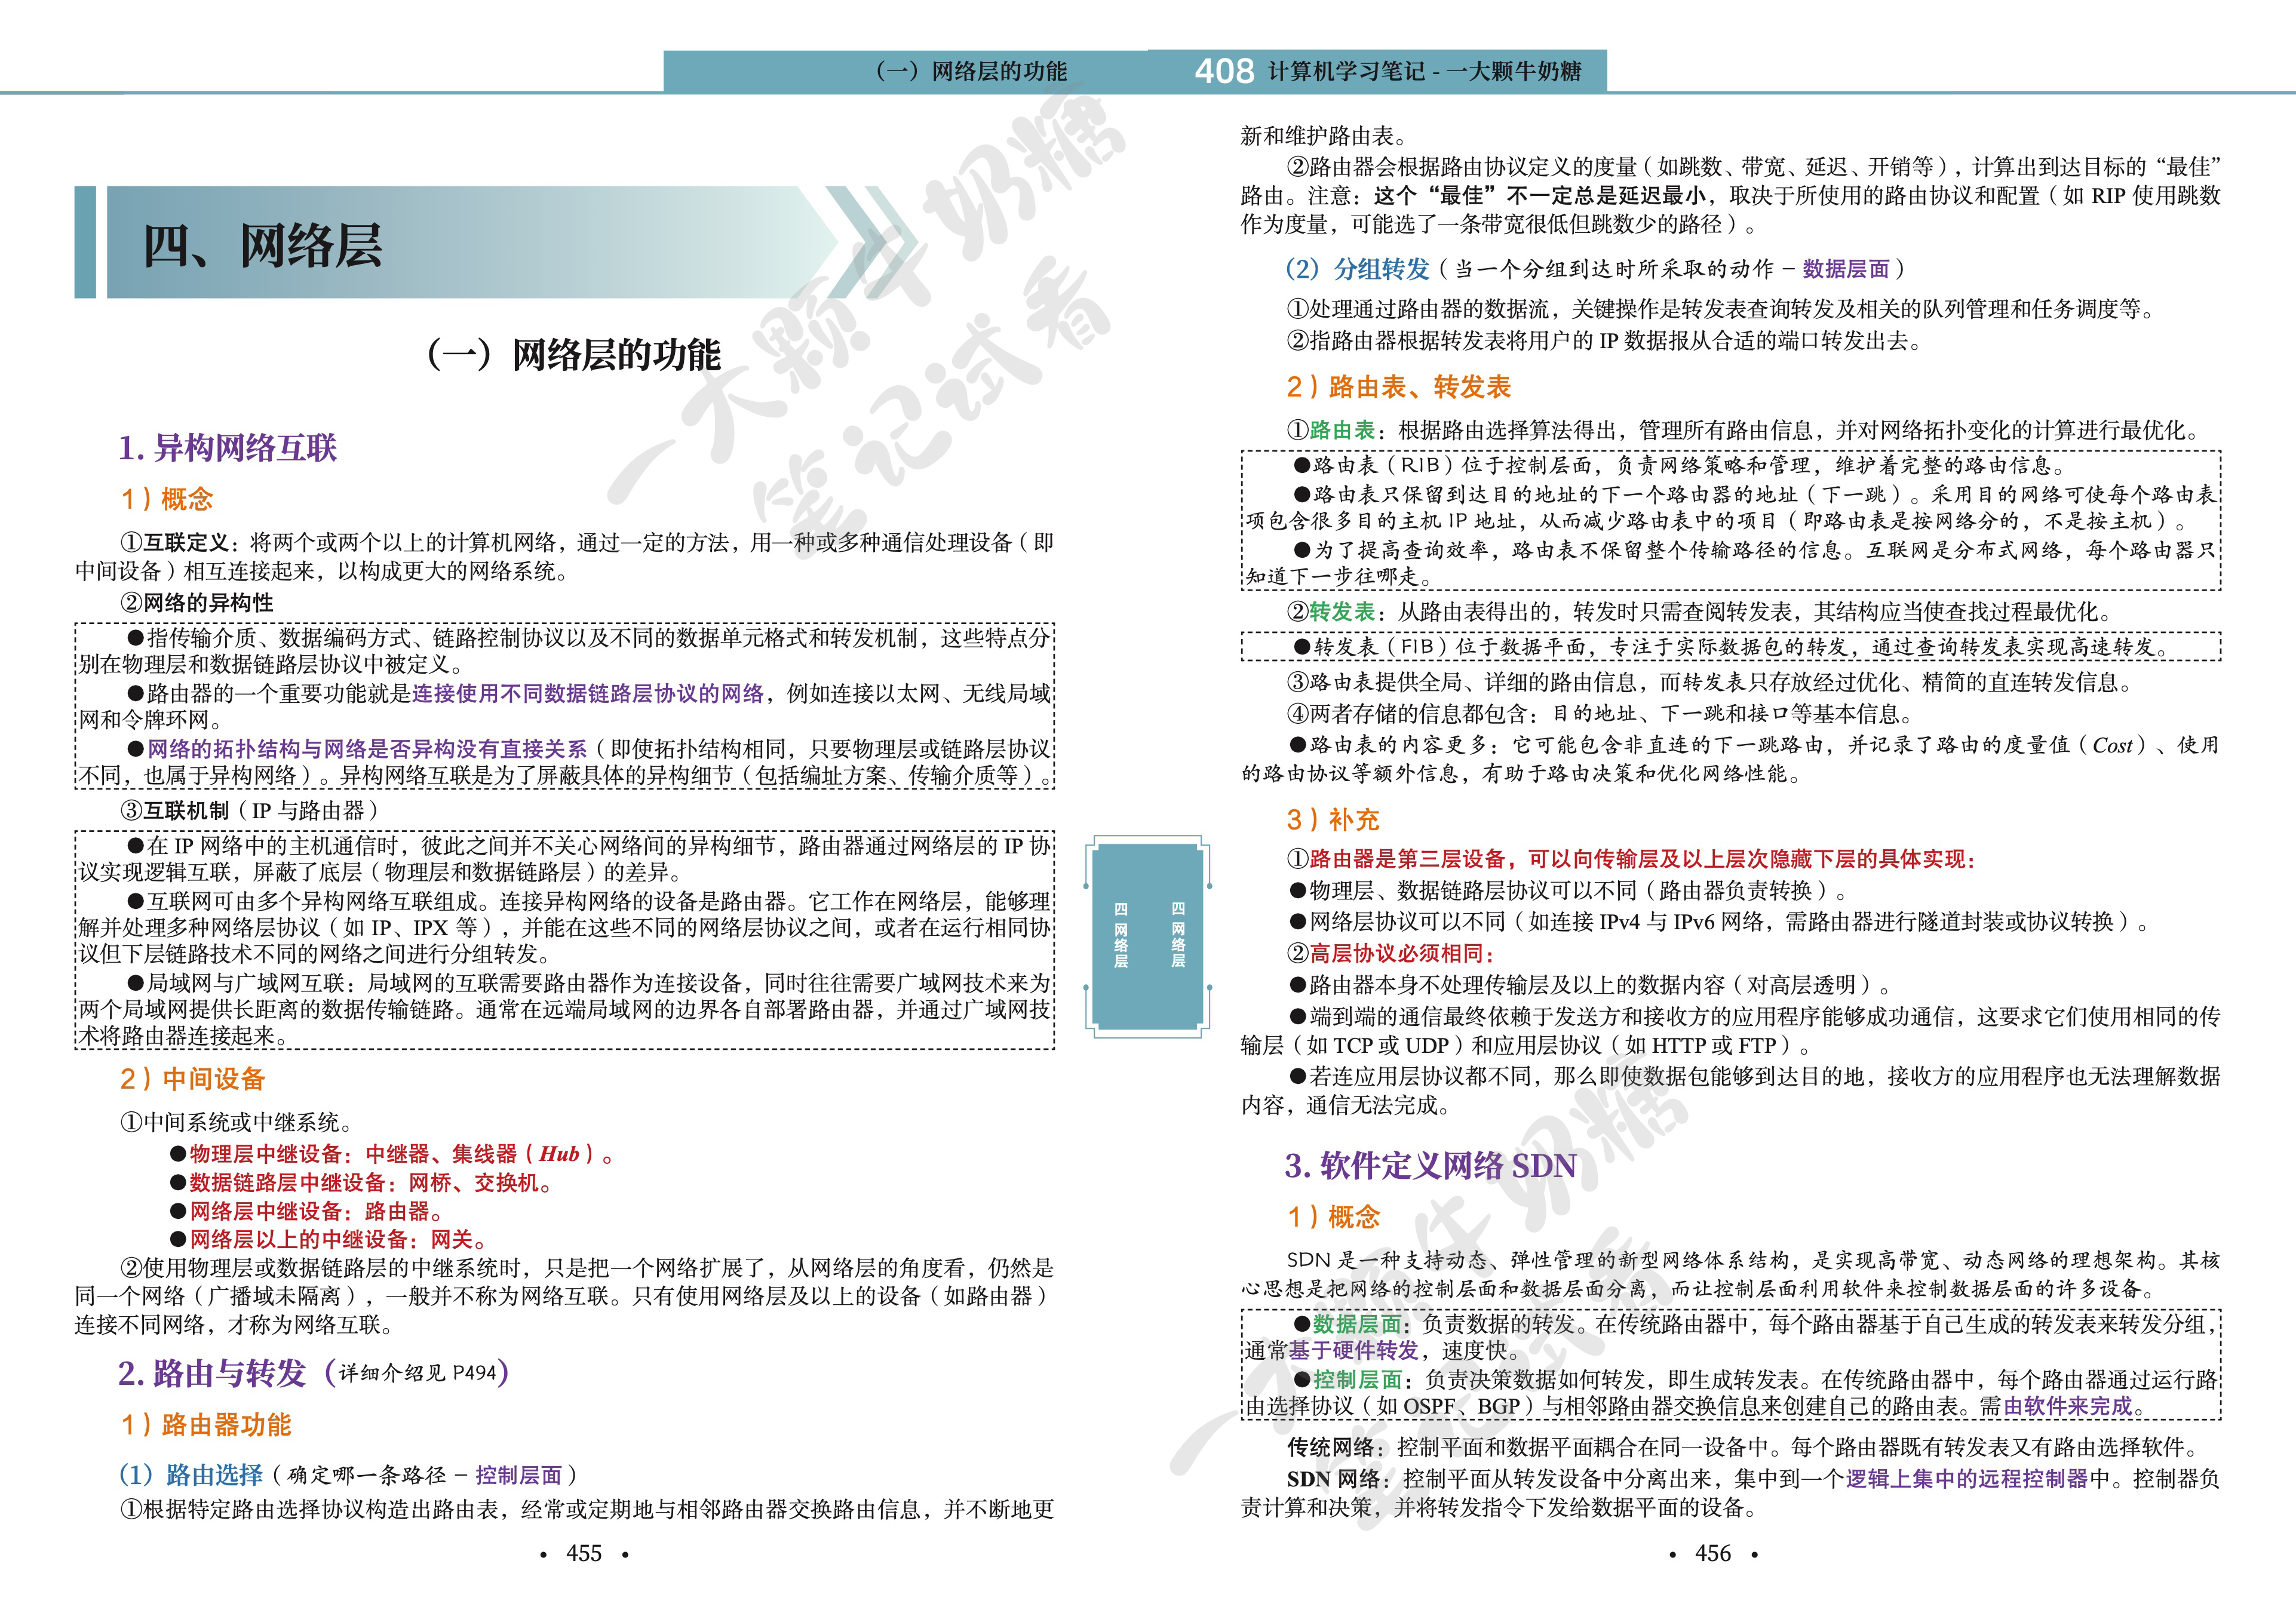This screenshot has width=2296, height=1613.
Task: Click the red line starting '①路由器是第三层设备'
Action: (x=1631, y=859)
